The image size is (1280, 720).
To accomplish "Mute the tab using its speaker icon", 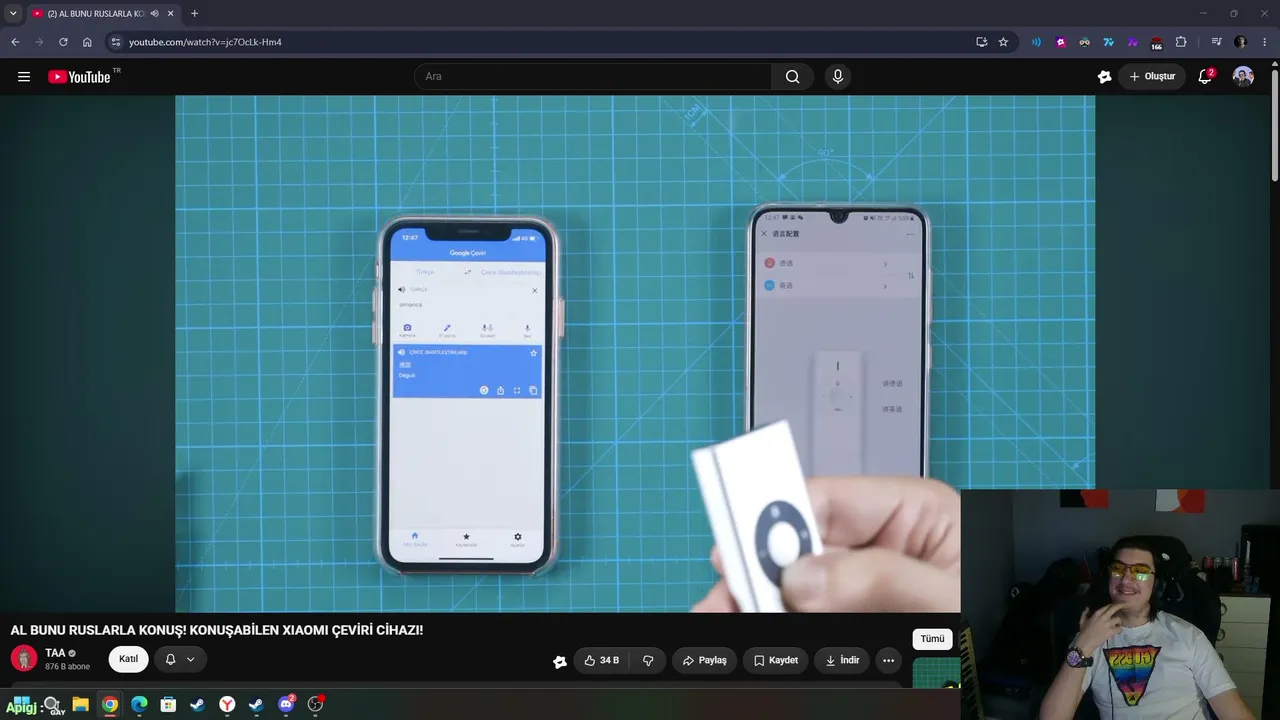I will tap(155, 14).
